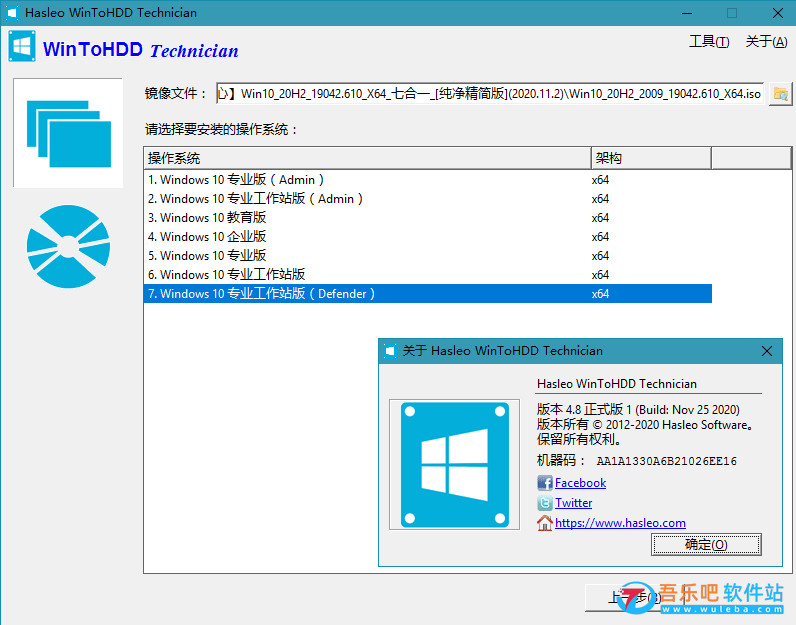Click the folder browse icon beside the image file field
The width and height of the screenshot is (796, 625).
(x=780, y=93)
